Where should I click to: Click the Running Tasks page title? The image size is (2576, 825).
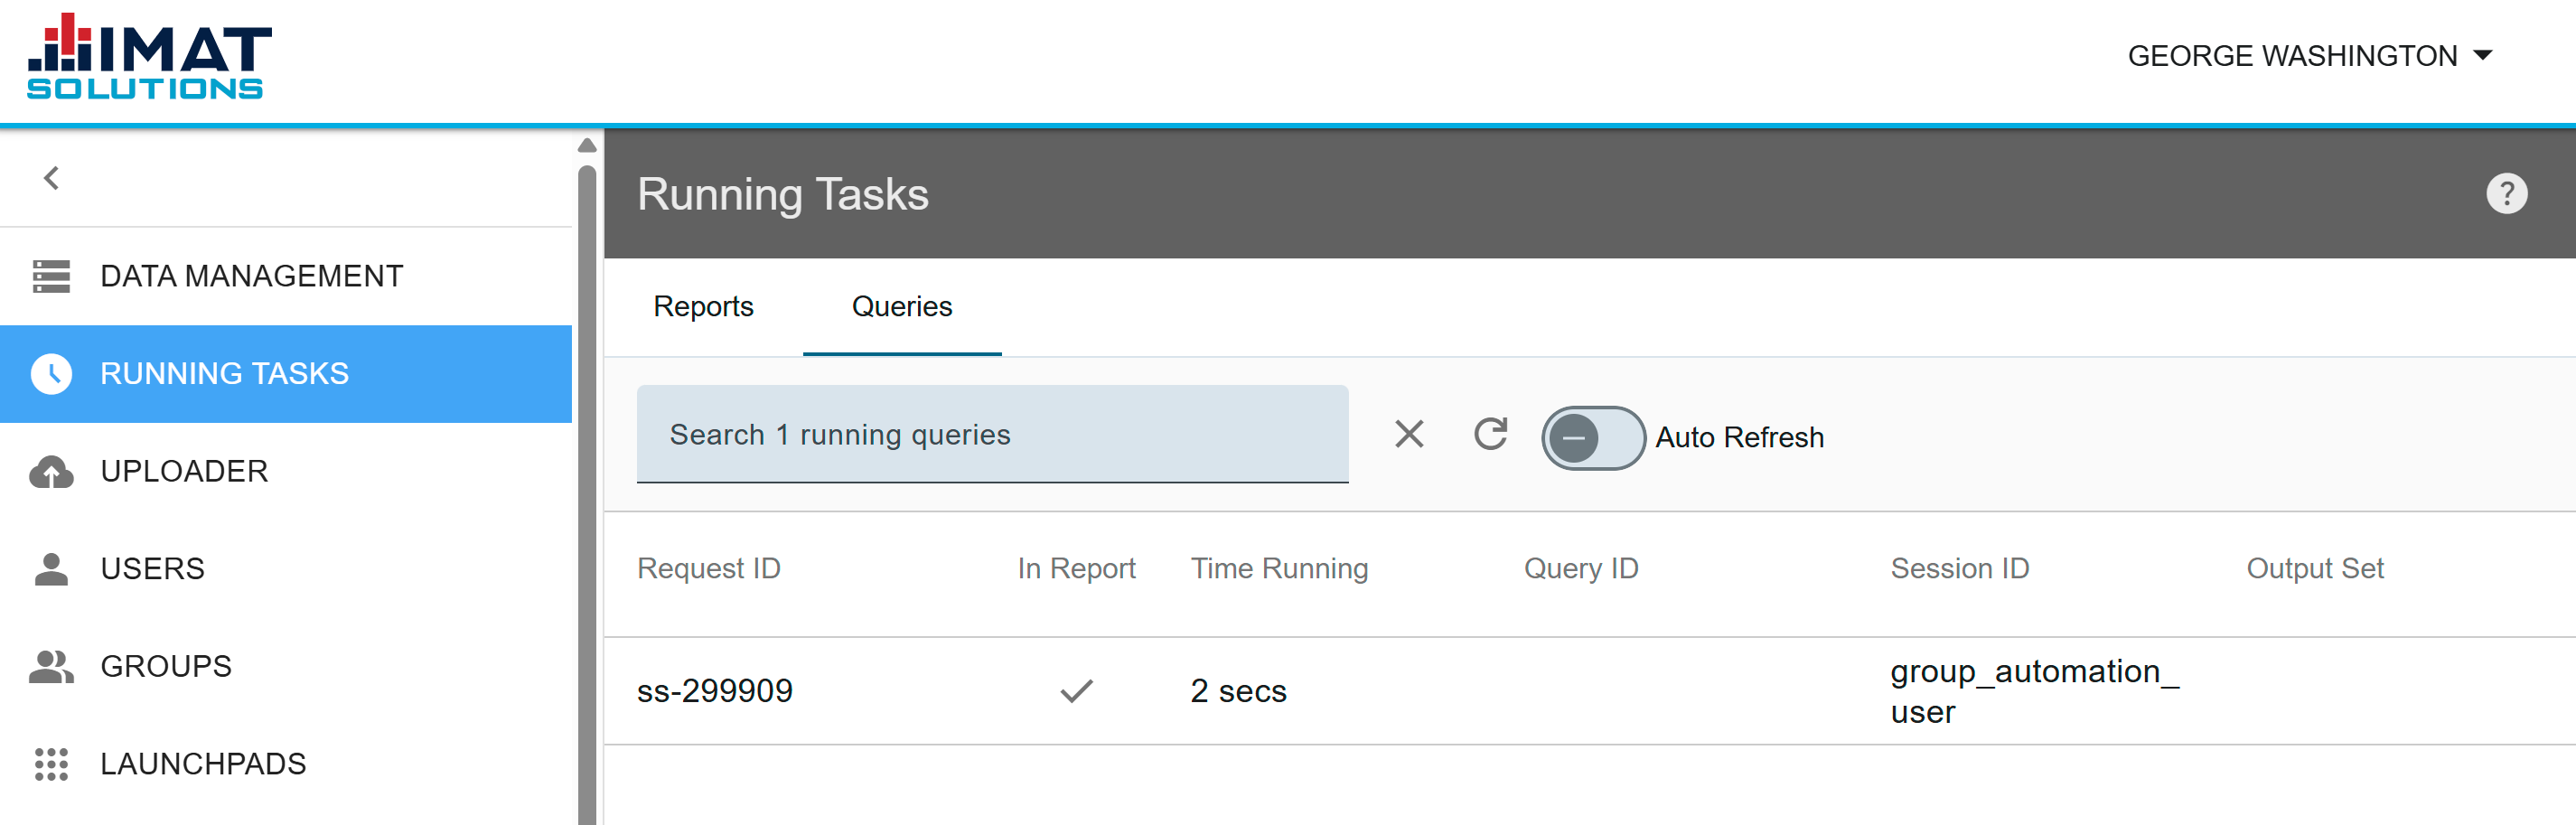783,194
